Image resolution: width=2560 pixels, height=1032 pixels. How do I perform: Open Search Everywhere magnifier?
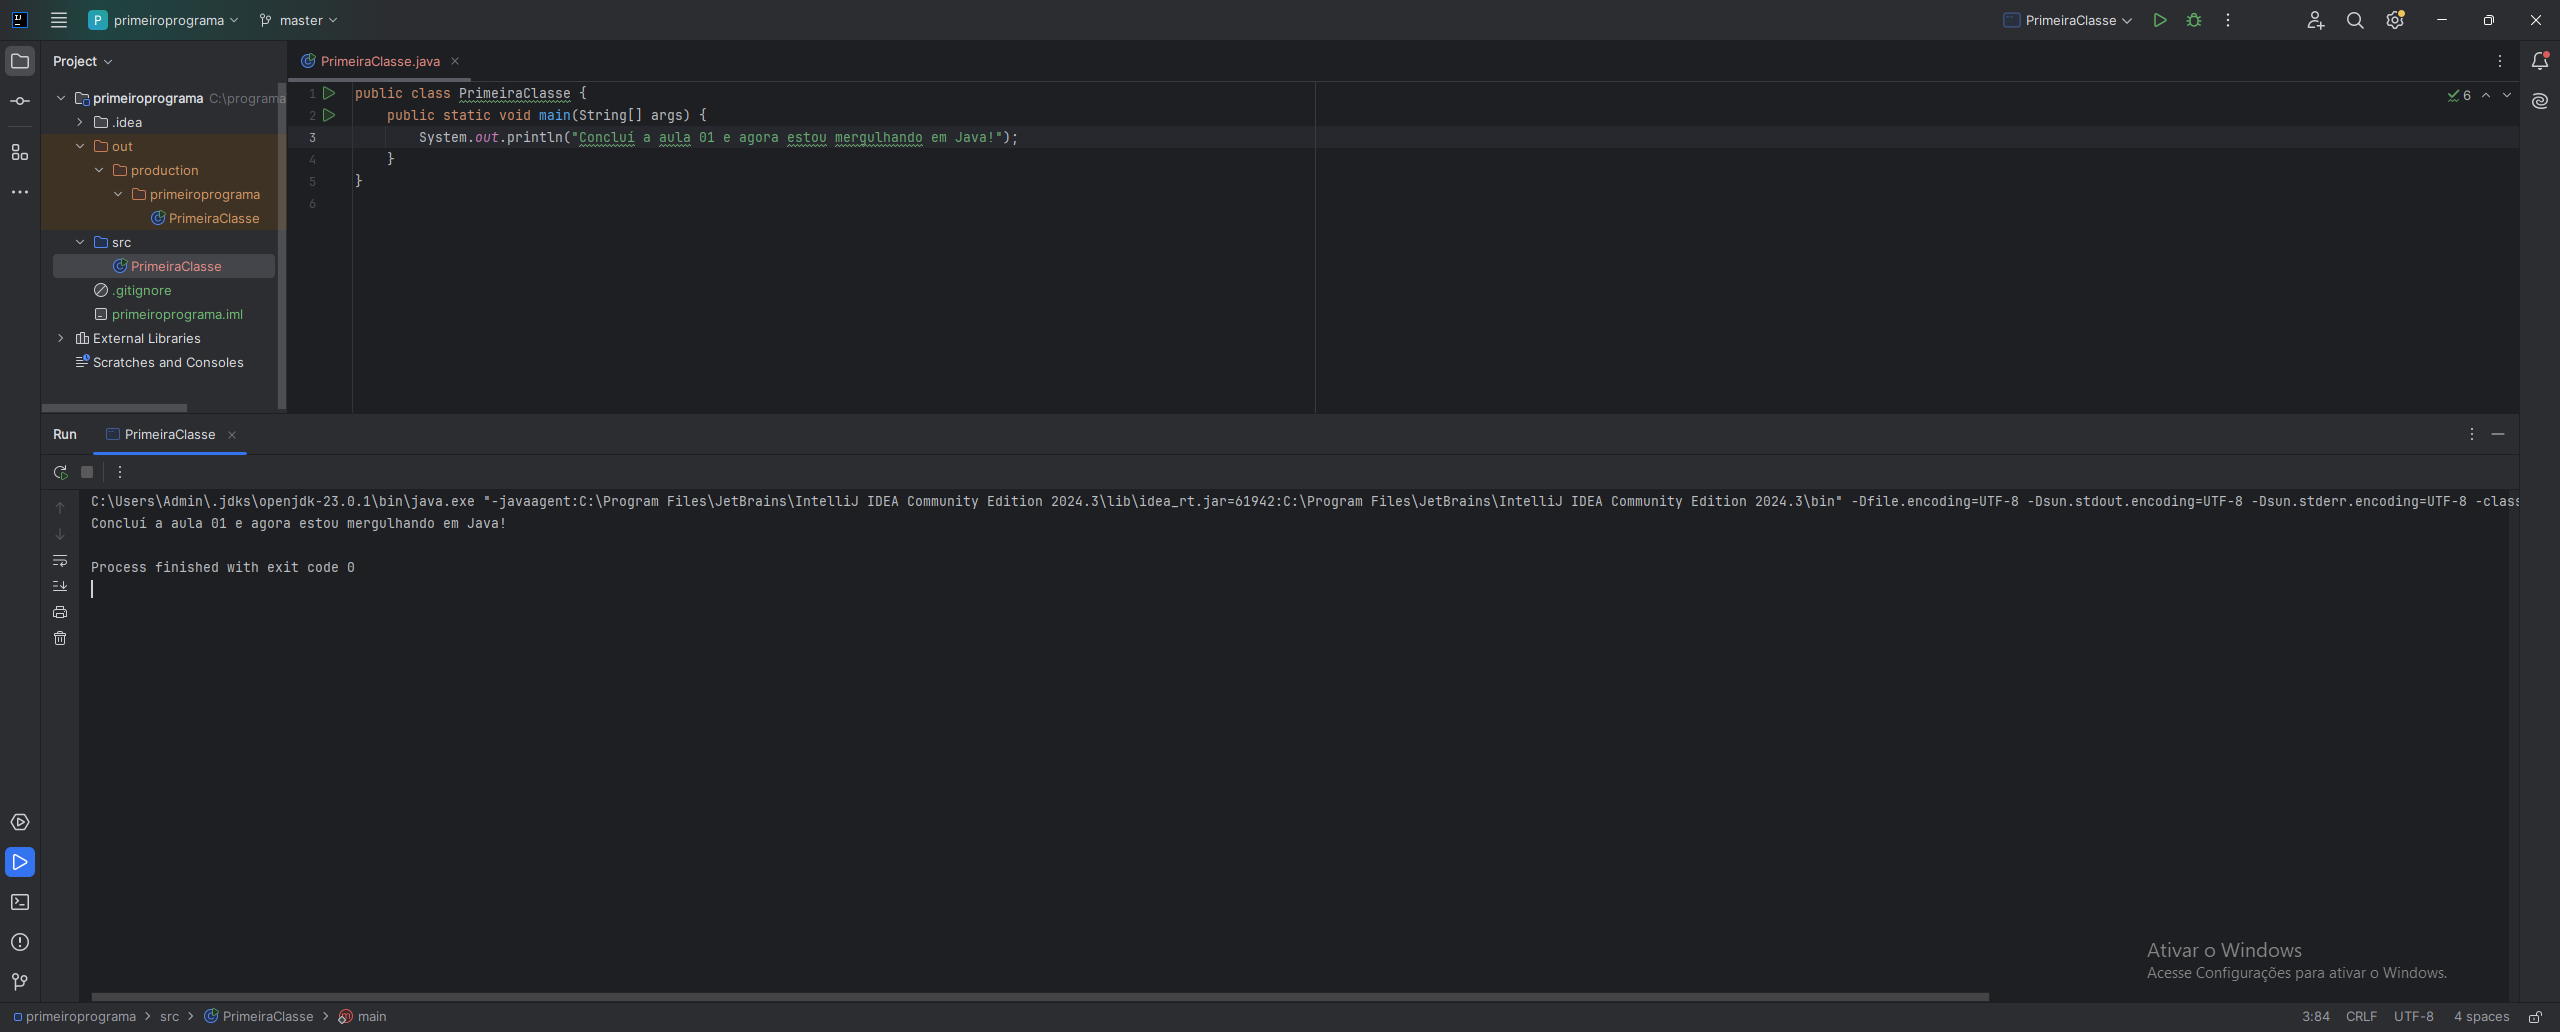pos(2355,20)
